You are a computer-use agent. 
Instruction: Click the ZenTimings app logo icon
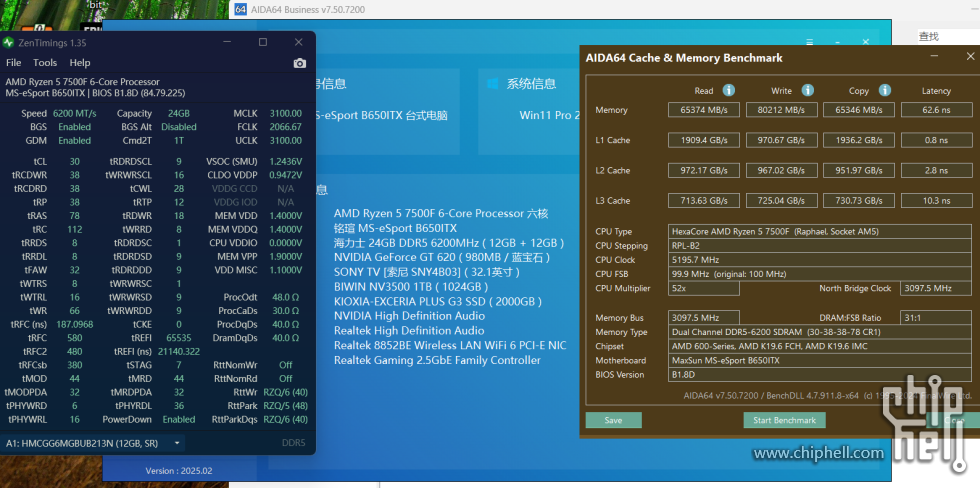coord(8,42)
